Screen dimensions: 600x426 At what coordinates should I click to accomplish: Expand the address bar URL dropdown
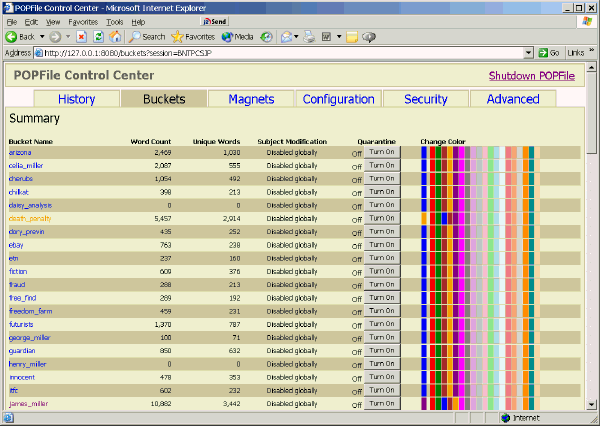tap(528, 53)
